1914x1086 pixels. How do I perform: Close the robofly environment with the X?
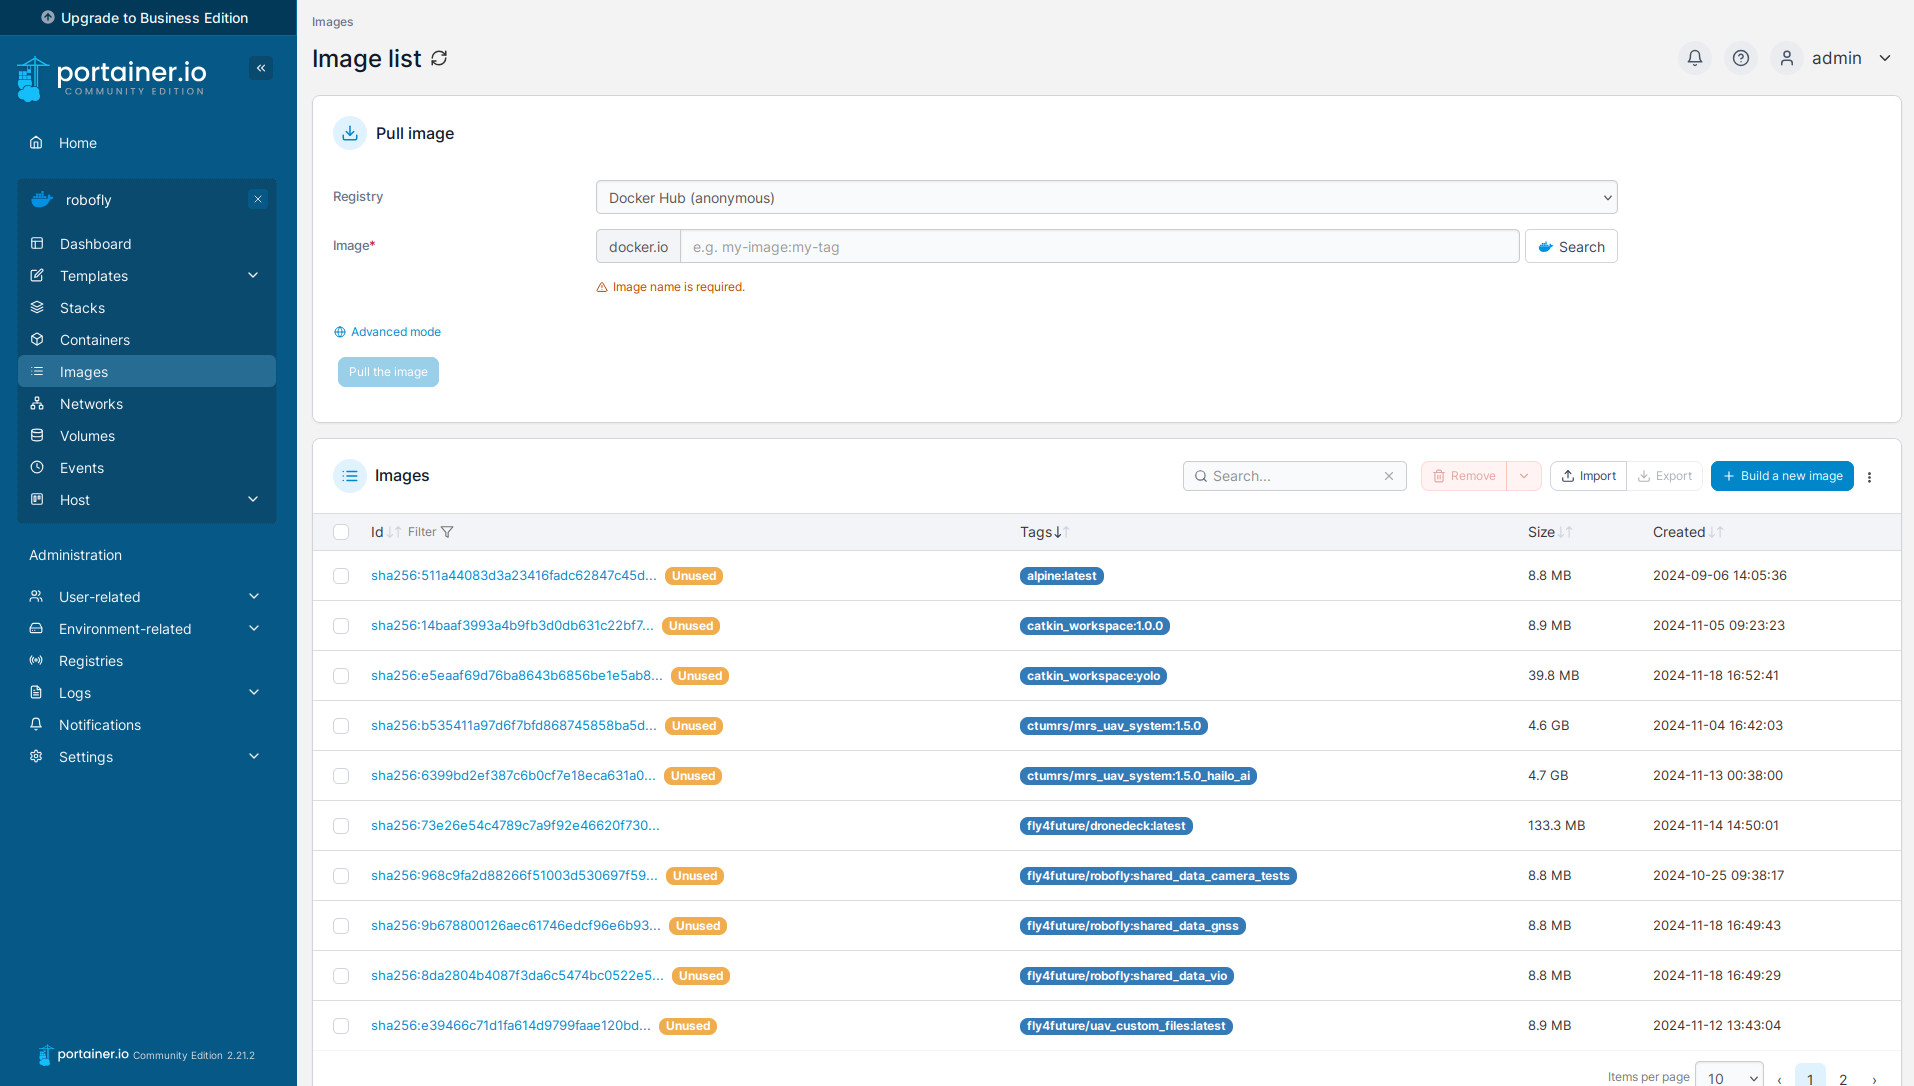(258, 199)
